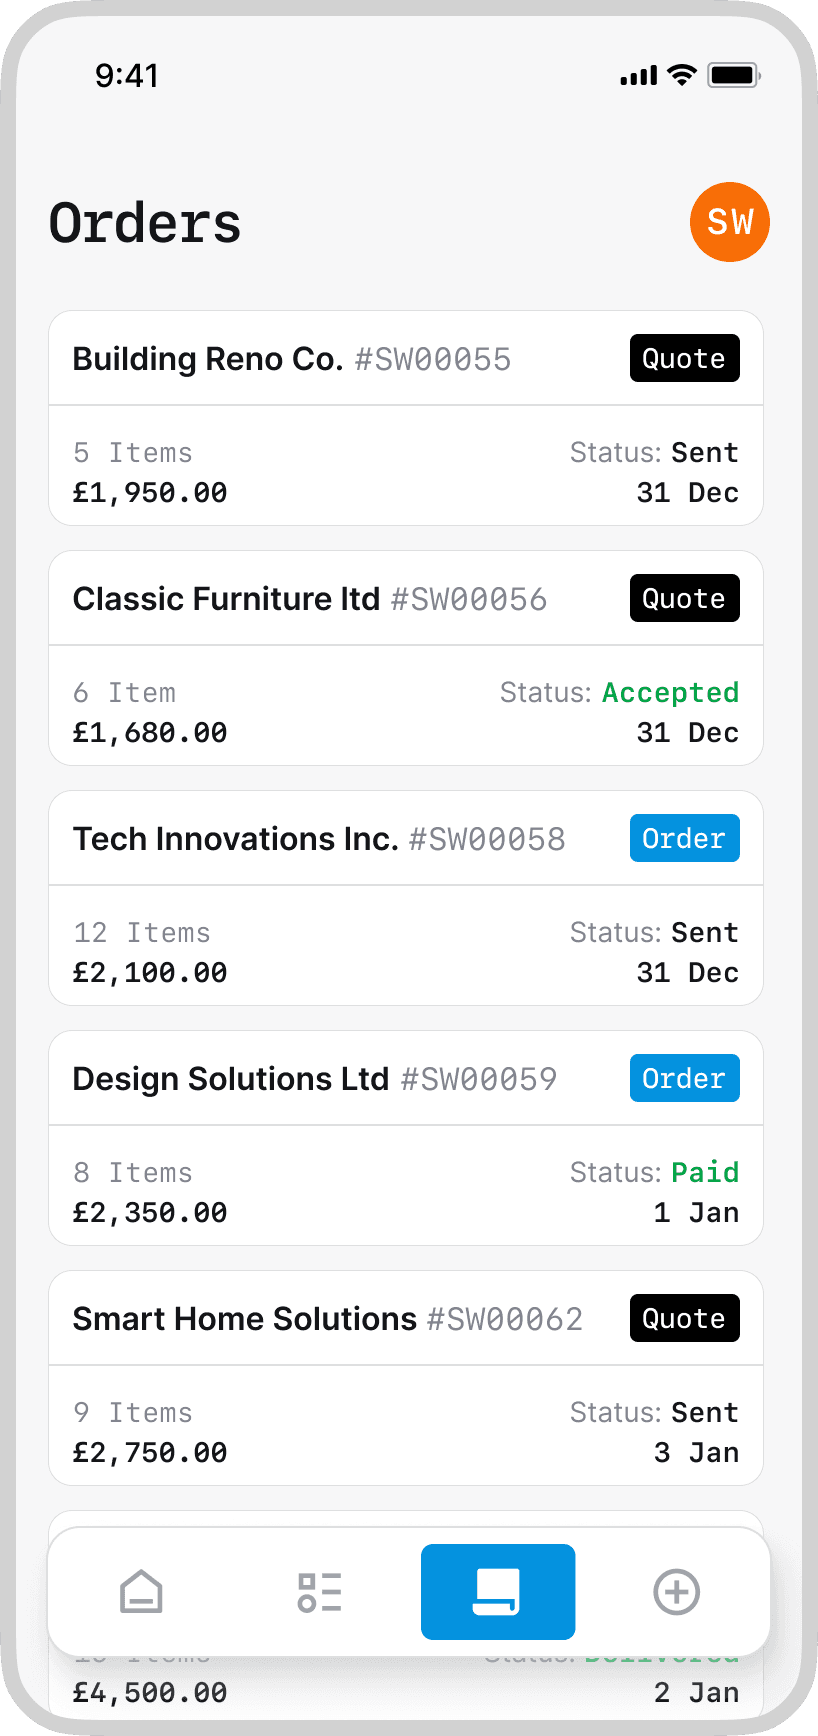Select the Paid status on Design Solutions
The image size is (818, 1736).
point(705,1172)
